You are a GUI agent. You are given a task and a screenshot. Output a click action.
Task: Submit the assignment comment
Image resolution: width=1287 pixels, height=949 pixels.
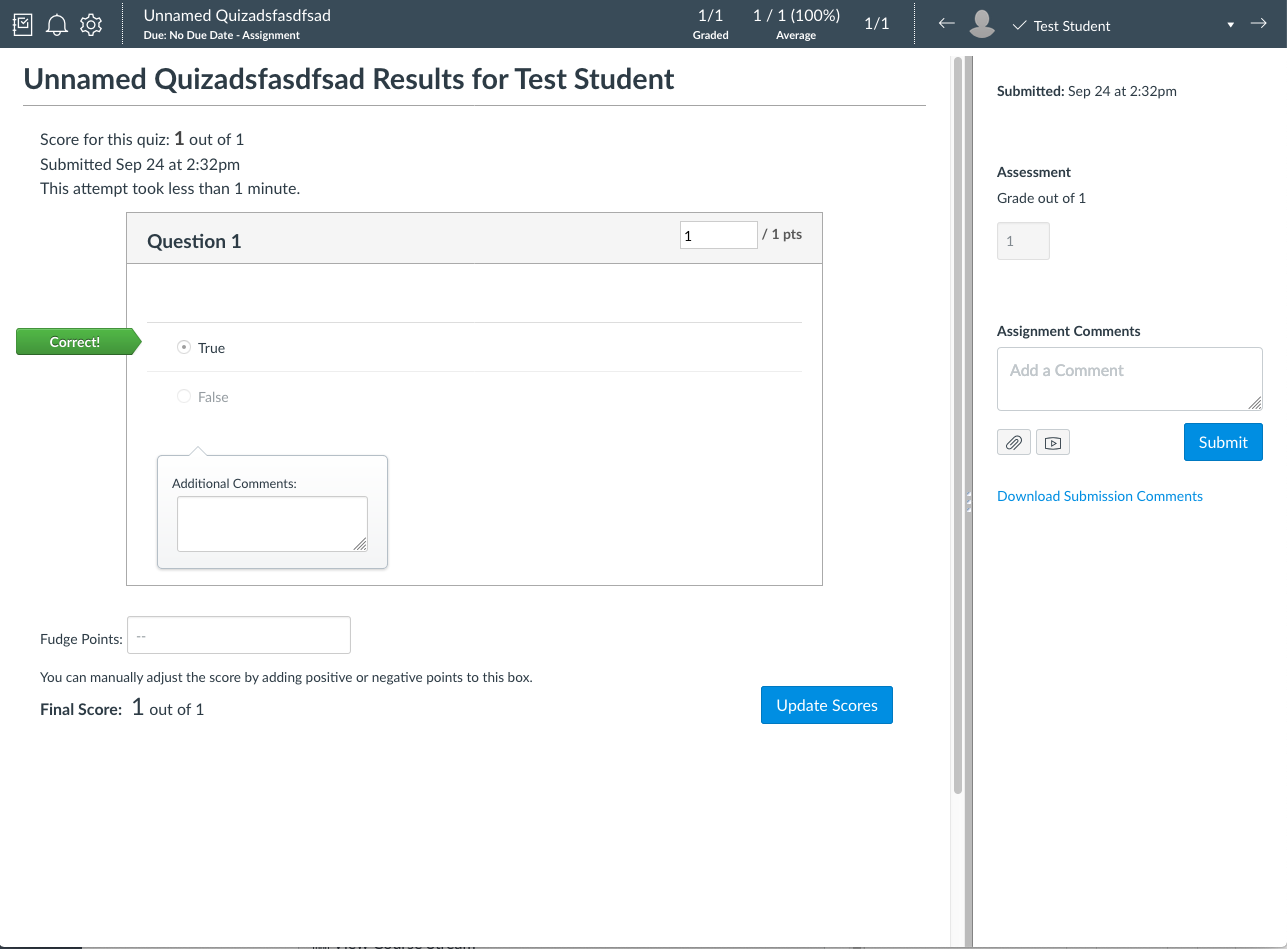click(x=1223, y=441)
